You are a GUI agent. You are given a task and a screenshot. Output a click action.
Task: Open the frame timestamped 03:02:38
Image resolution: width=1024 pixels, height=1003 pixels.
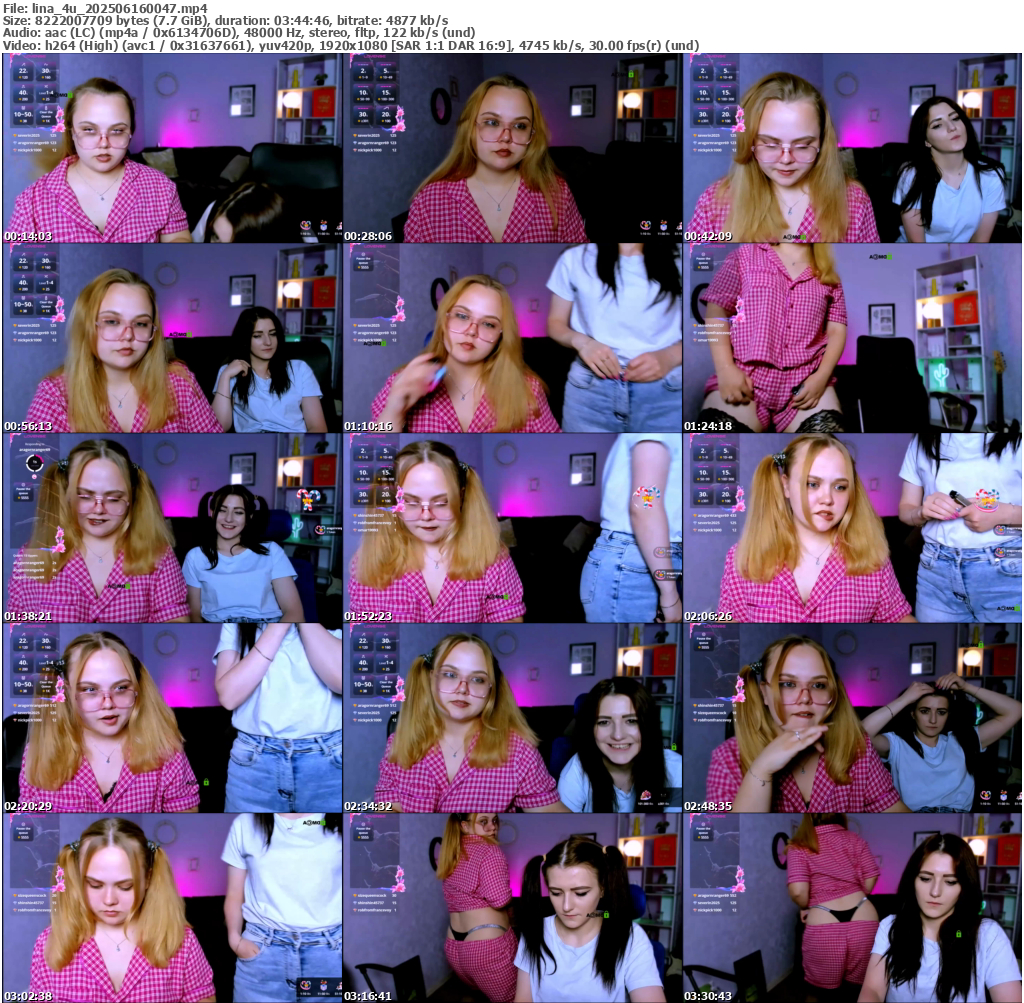(172, 908)
